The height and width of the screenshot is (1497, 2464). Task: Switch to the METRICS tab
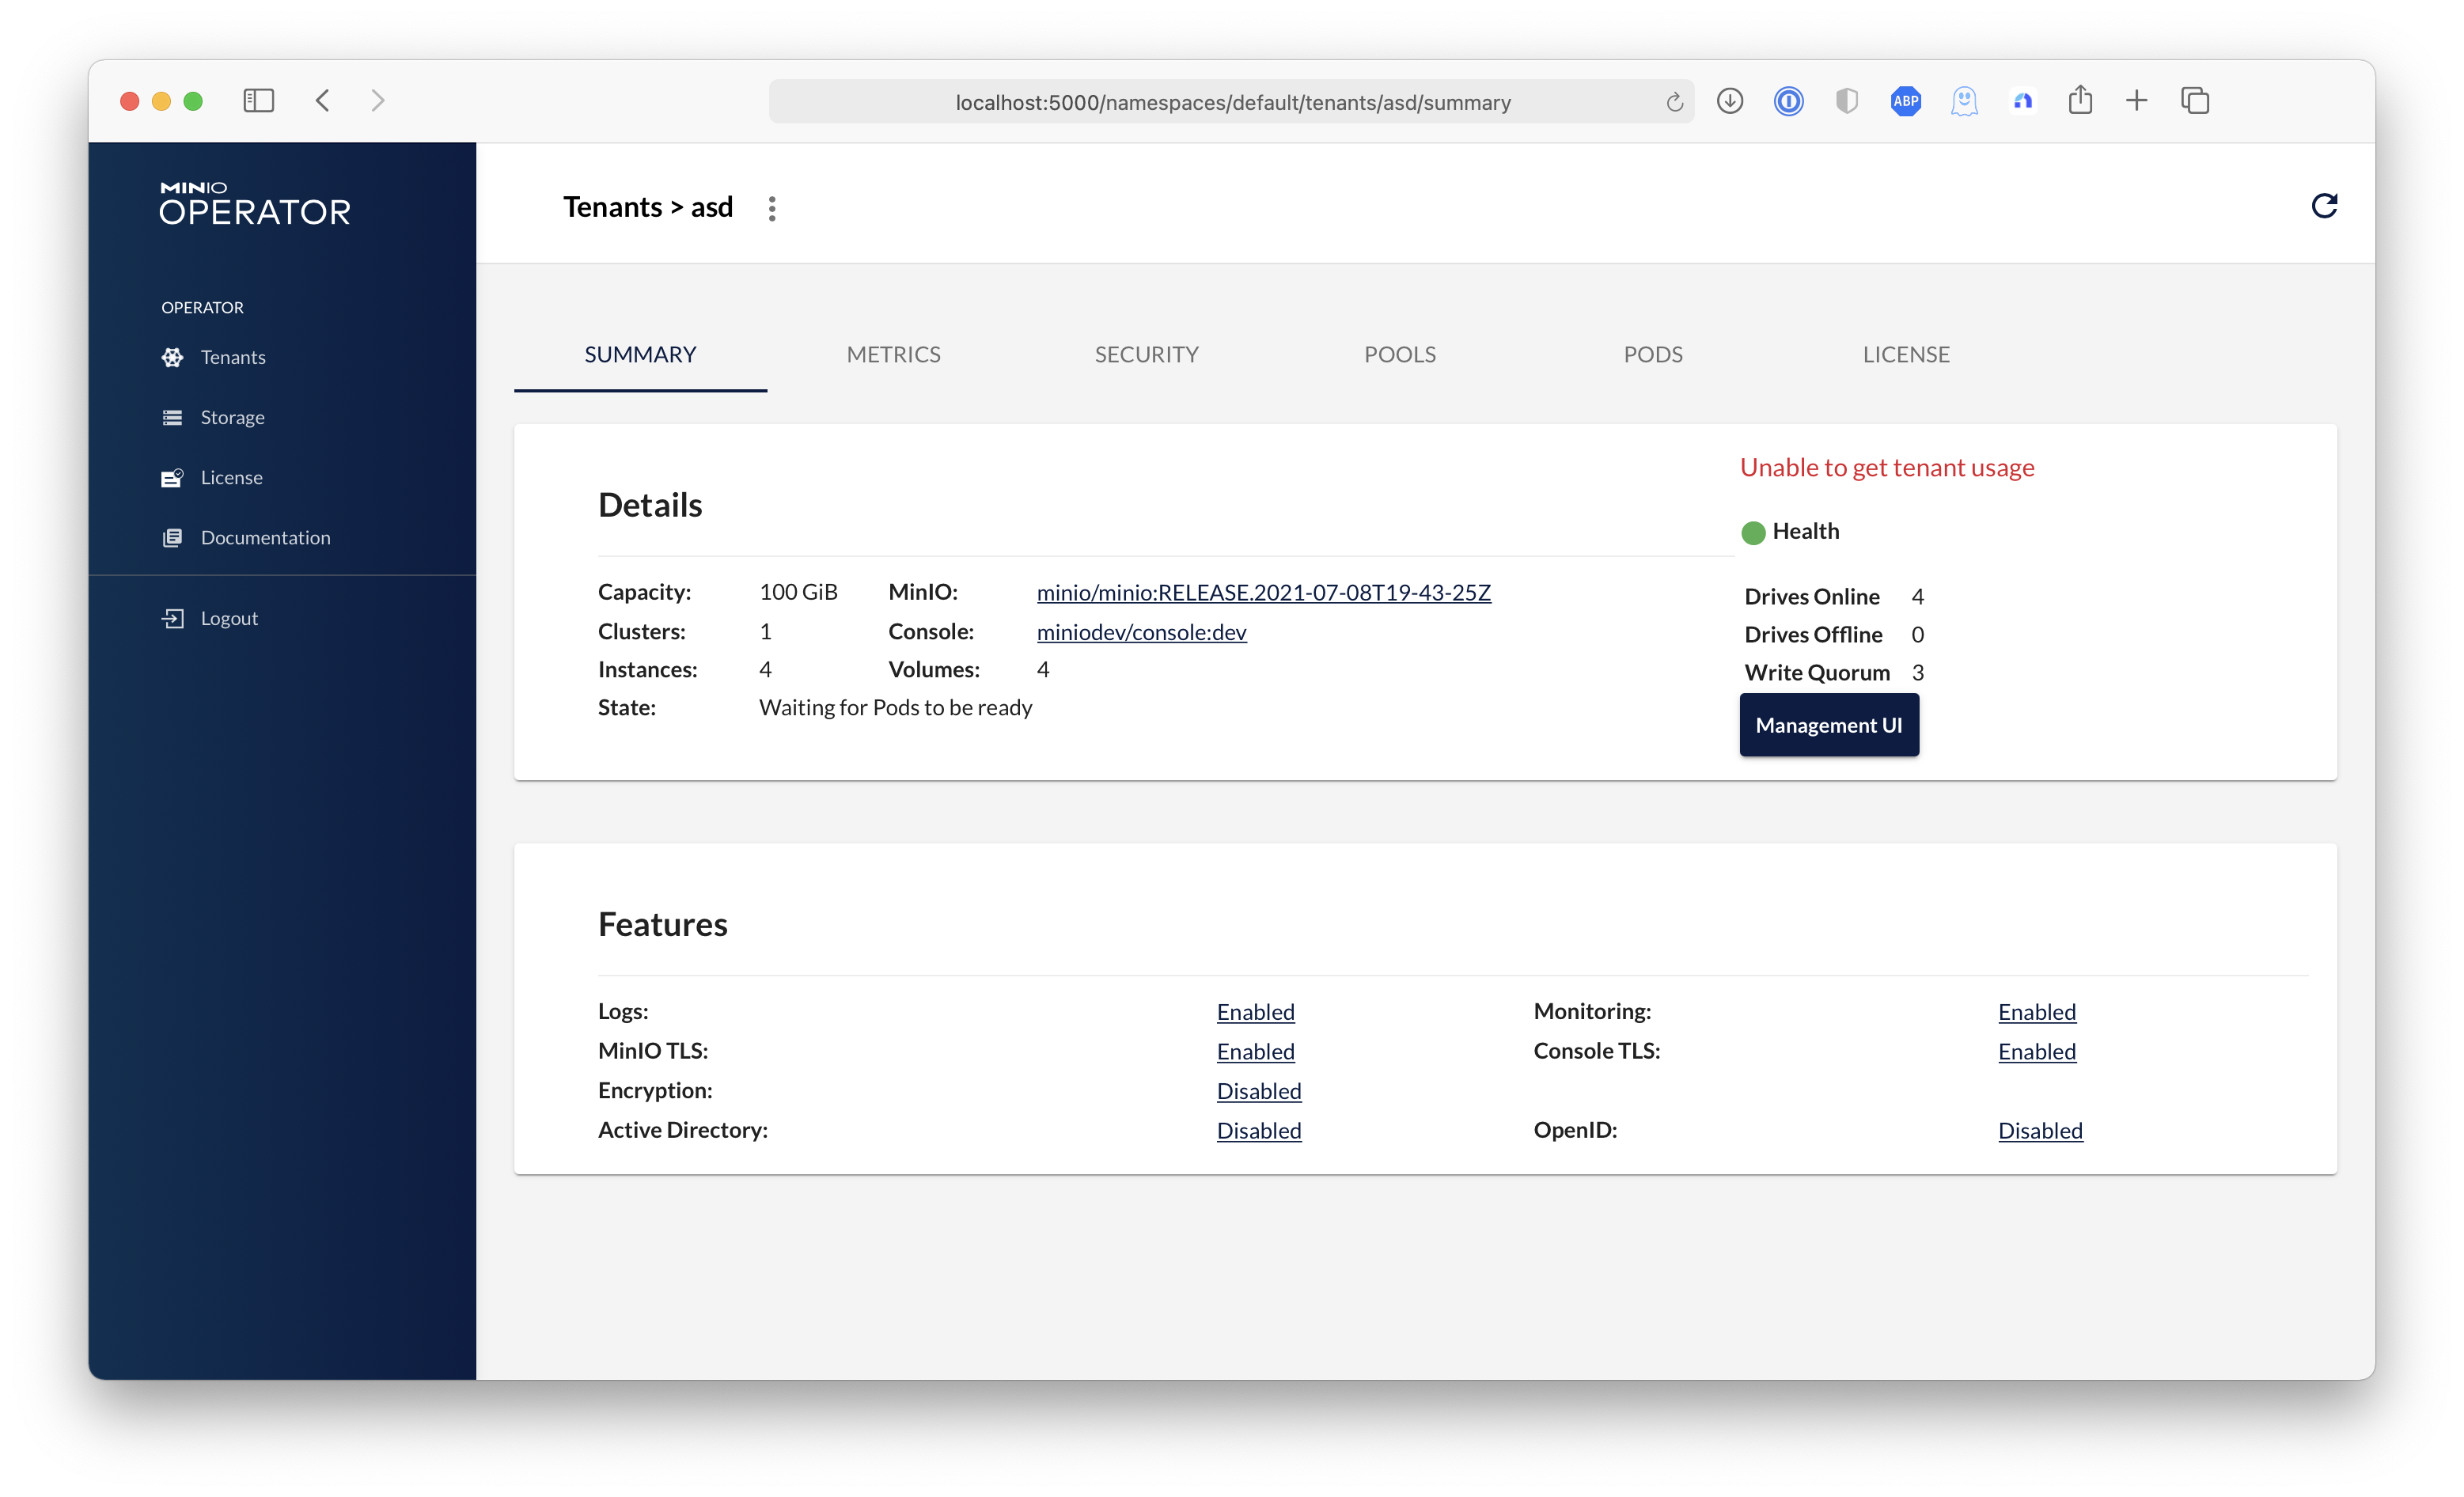coord(893,354)
